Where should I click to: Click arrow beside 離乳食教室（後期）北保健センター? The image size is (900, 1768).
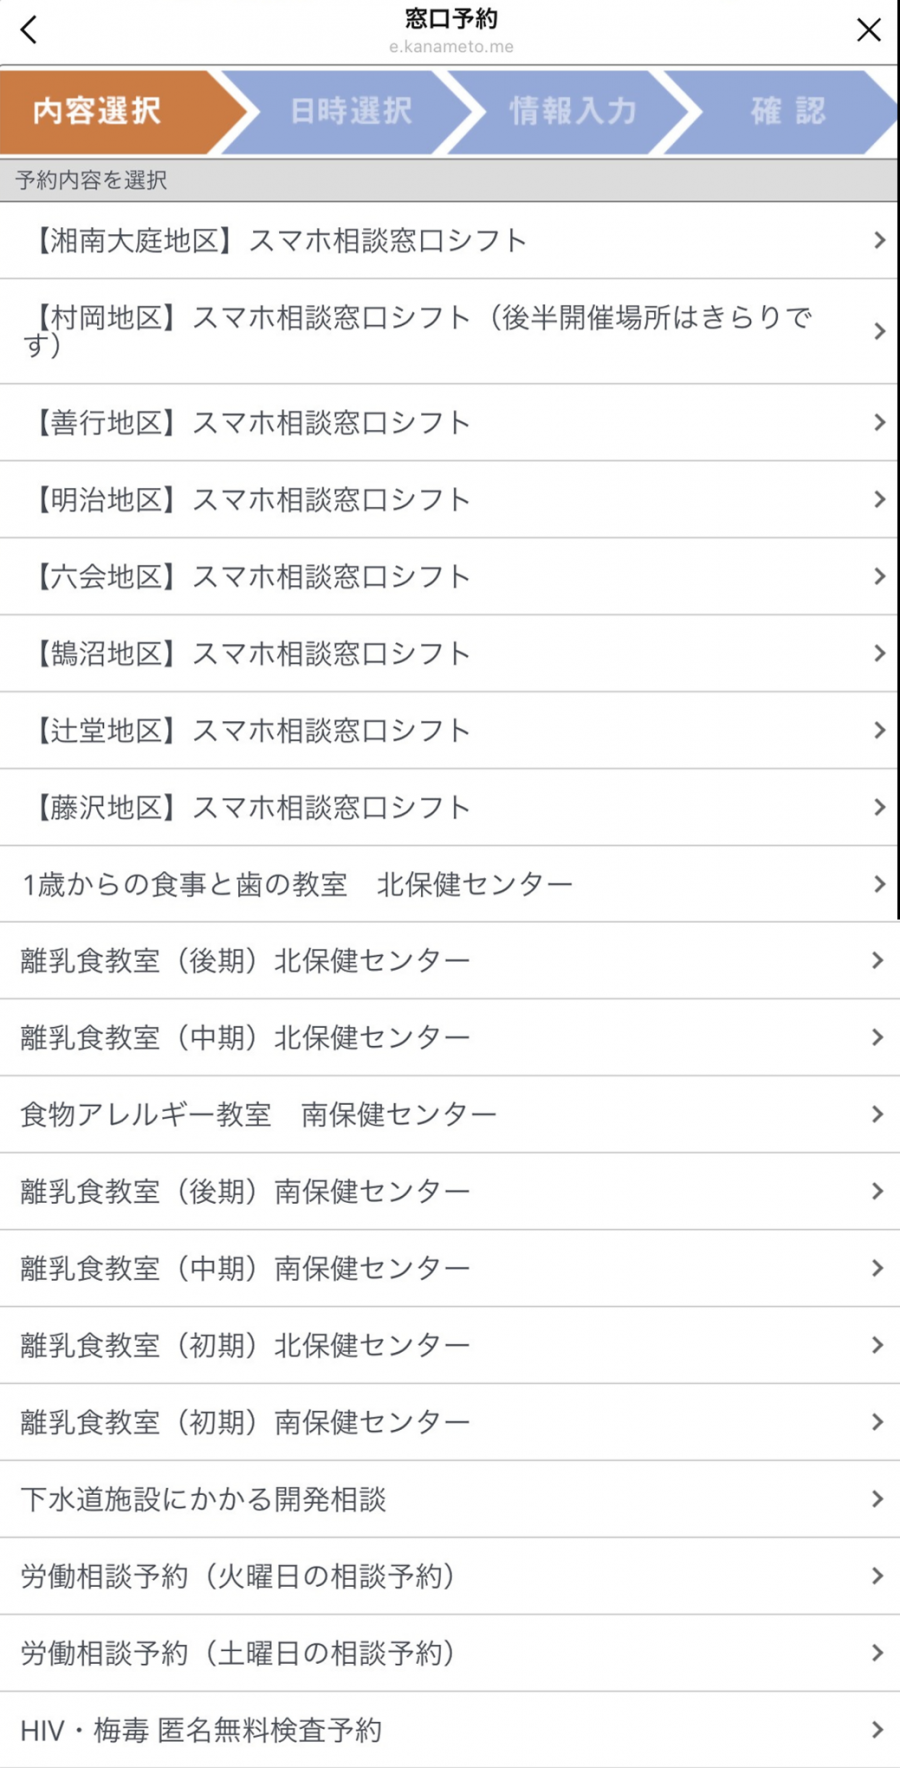tap(877, 960)
